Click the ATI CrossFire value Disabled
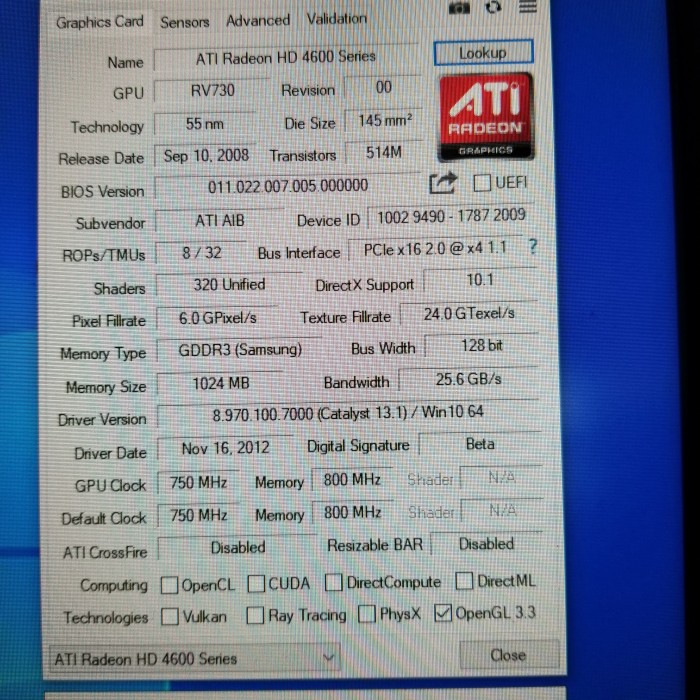700x700 pixels. [238, 547]
